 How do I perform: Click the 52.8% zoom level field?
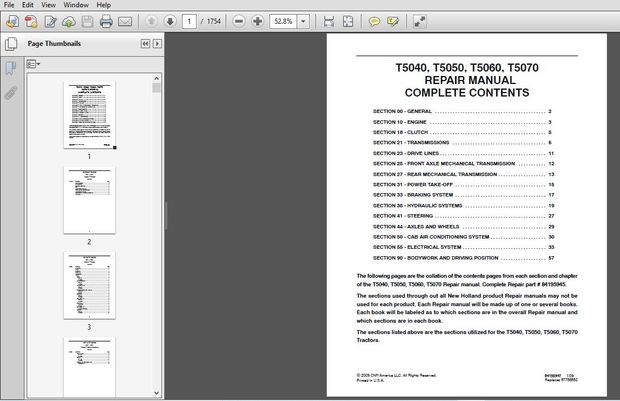pos(283,21)
